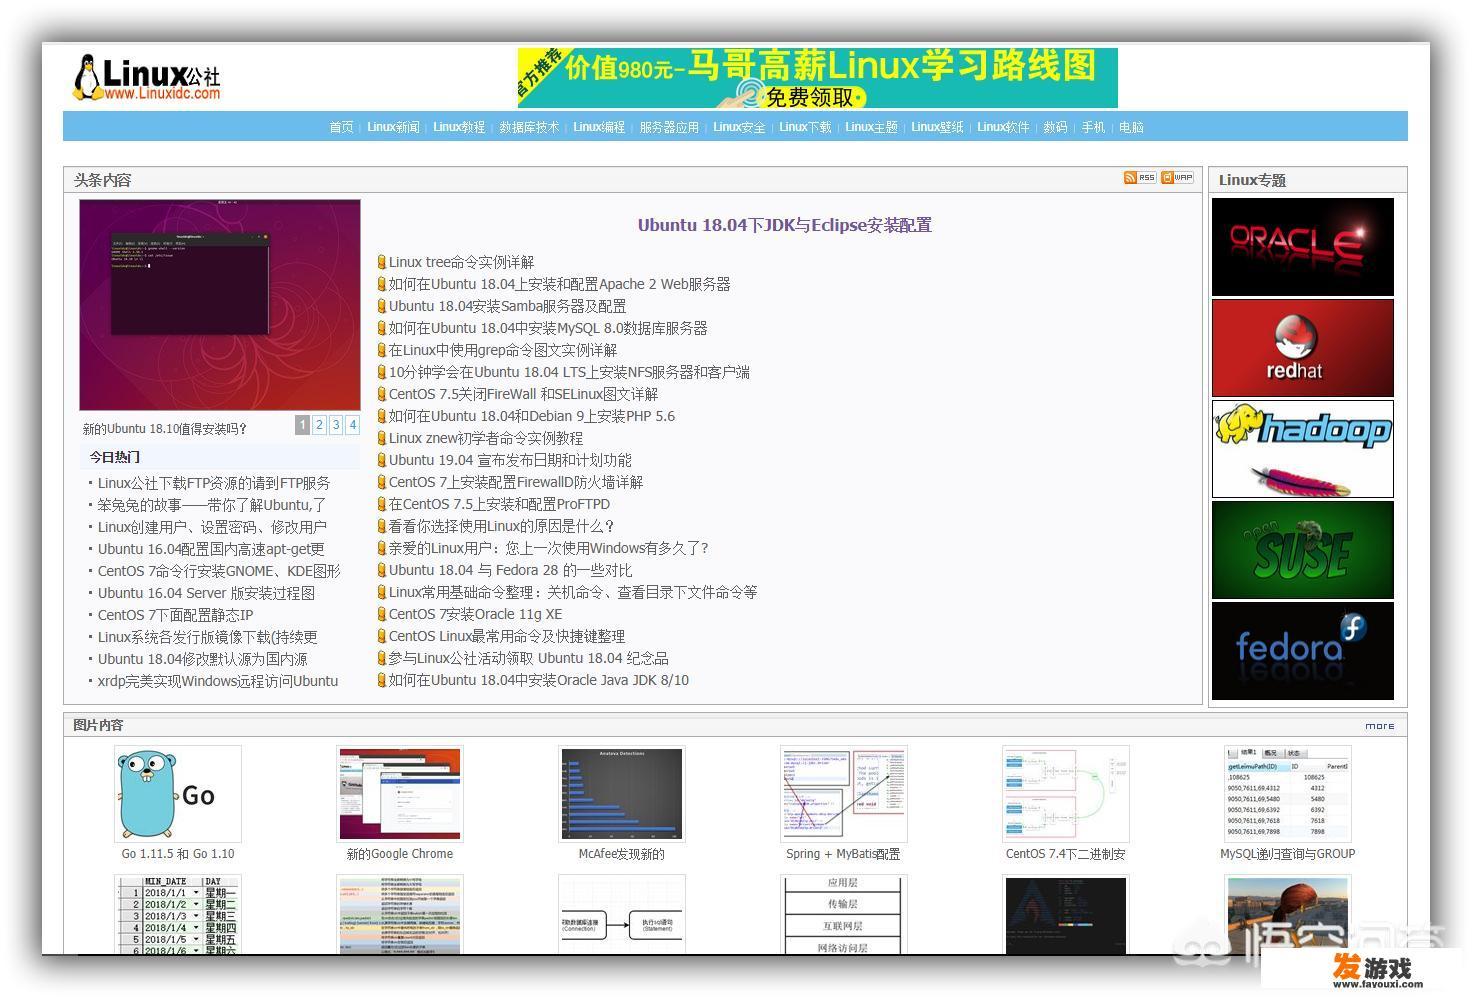Click the Spring + MyBatis thumbnail
The height and width of the screenshot is (998, 1472).
click(844, 794)
